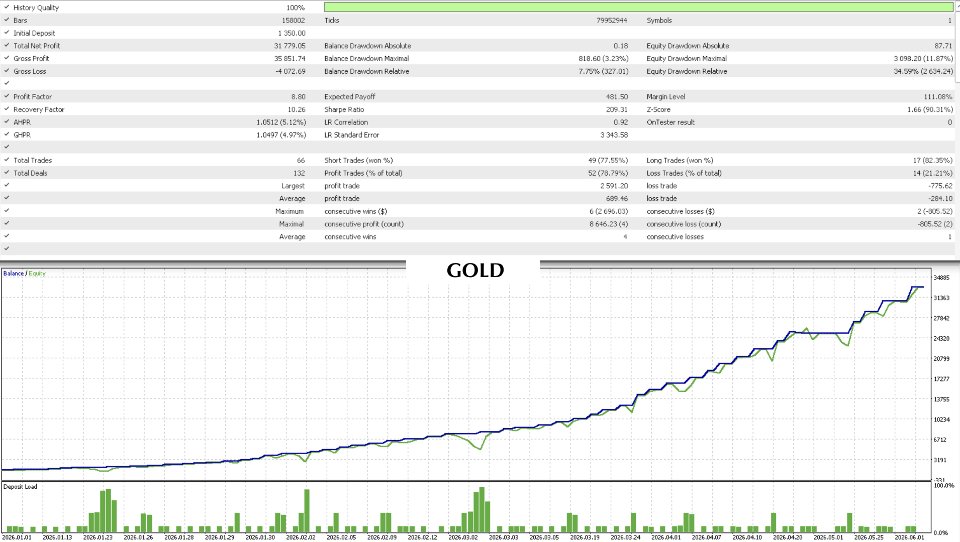The height and width of the screenshot is (542, 960).
Task: Click the check icon beside Total Deals
Action: point(6,173)
